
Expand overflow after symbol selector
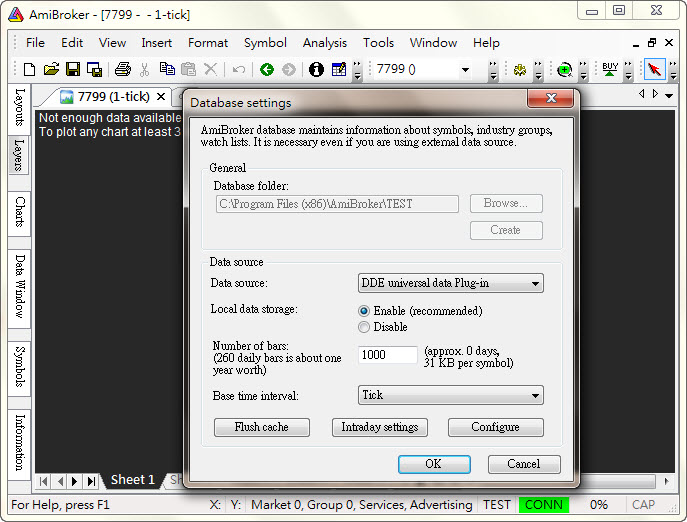coord(493,70)
